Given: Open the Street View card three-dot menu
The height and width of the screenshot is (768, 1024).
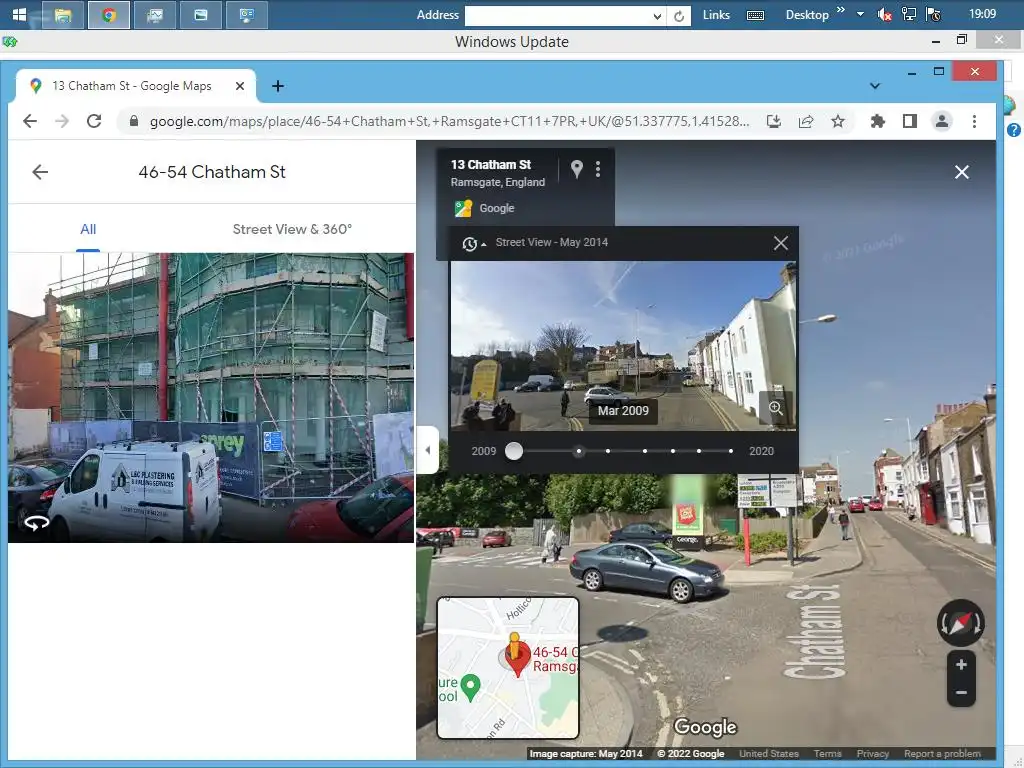Looking at the screenshot, I should pyautogui.click(x=598, y=169).
